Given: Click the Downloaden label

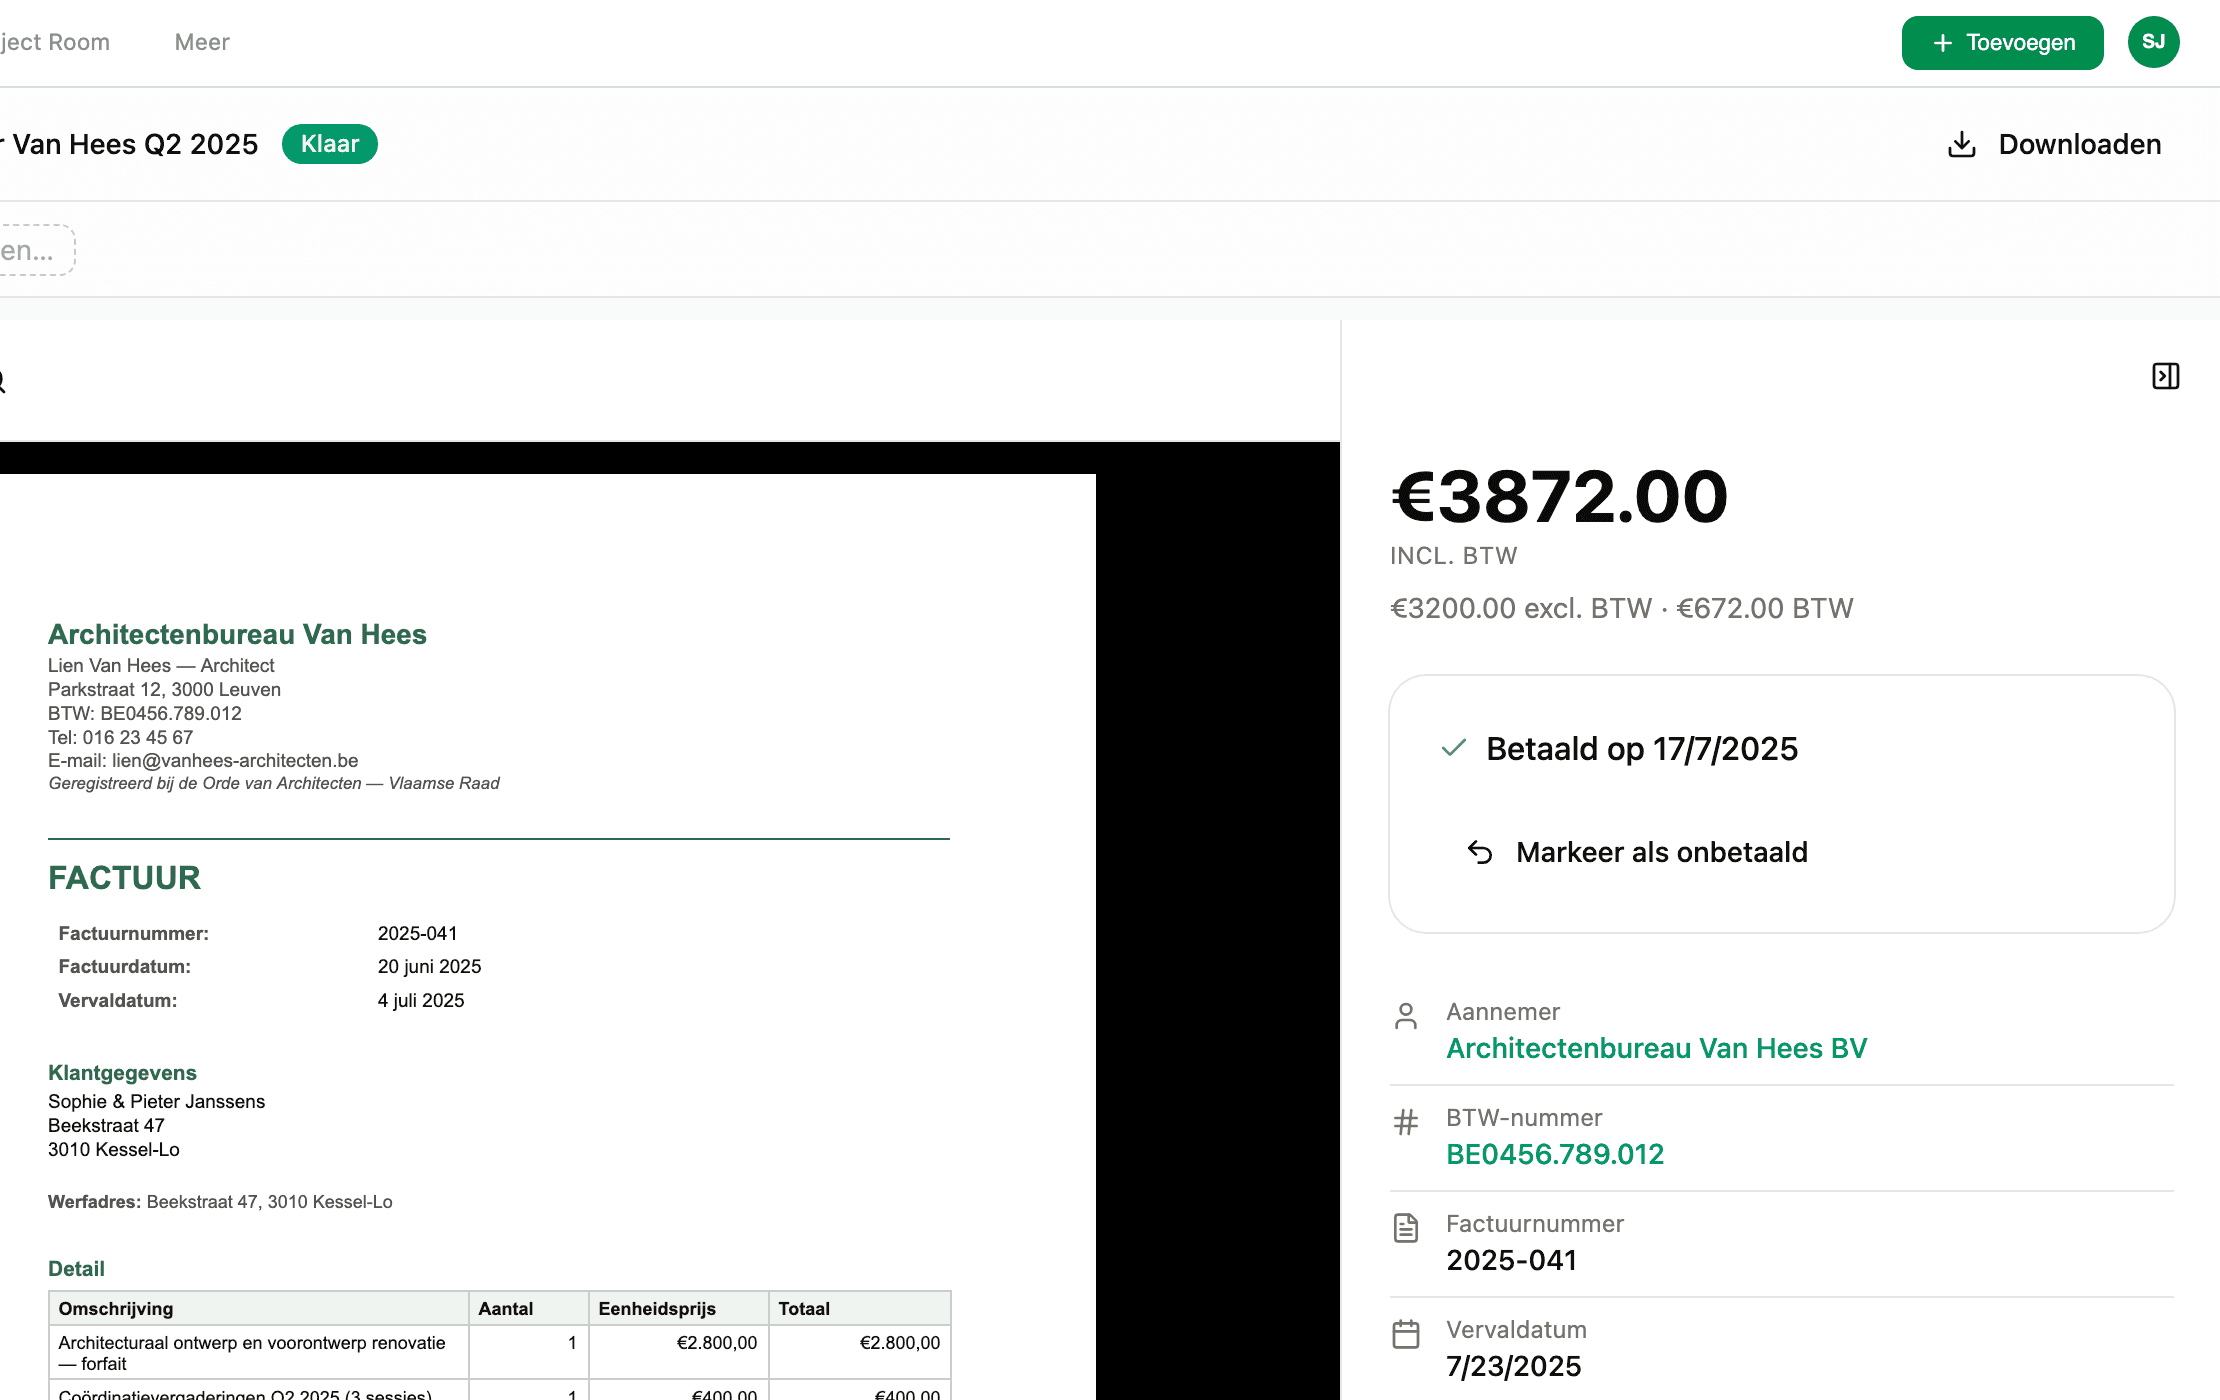Looking at the screenshot, I should (2080, 144).
